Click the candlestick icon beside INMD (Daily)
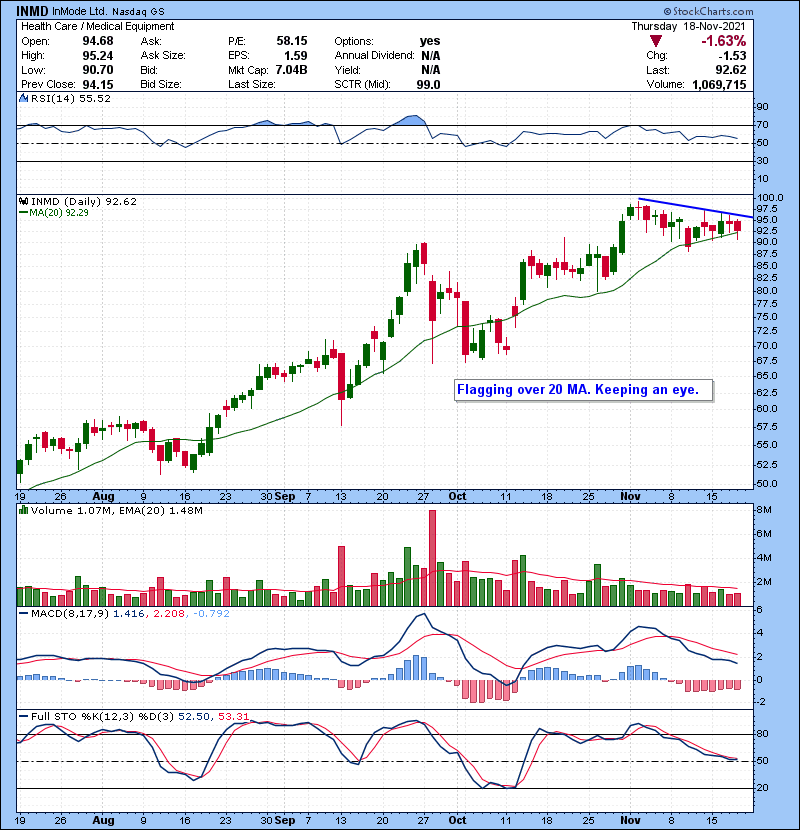 pos(23,202)
